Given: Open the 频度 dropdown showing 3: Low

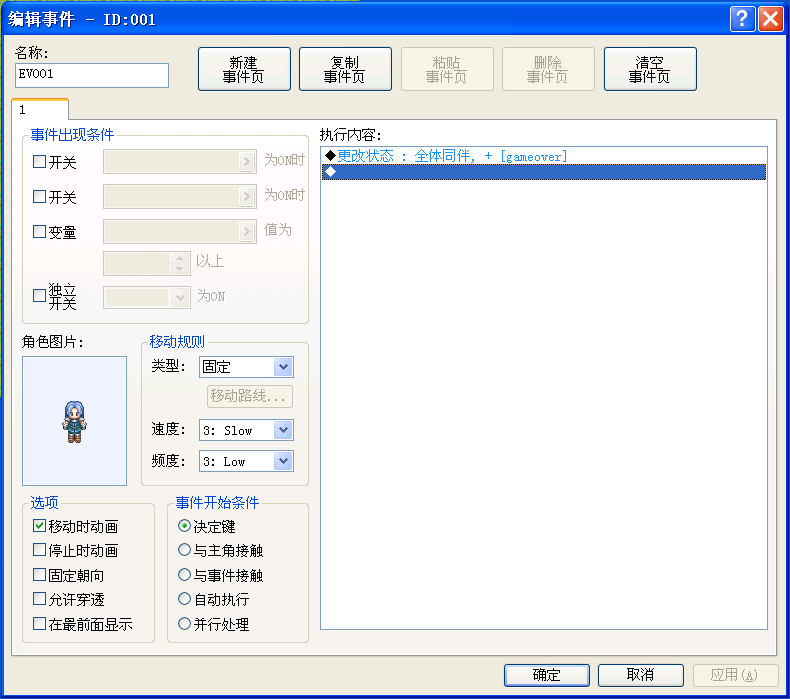Looking at the screenshot, I should [246, 461].
